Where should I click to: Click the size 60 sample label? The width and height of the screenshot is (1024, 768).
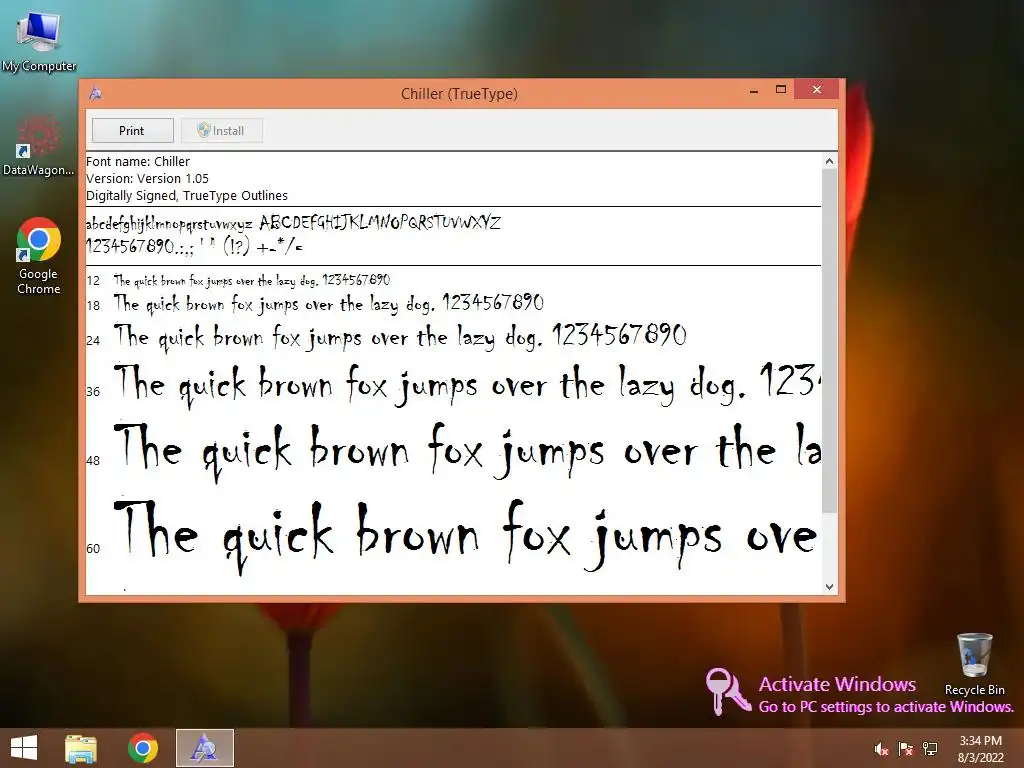(x=93, y=549)
